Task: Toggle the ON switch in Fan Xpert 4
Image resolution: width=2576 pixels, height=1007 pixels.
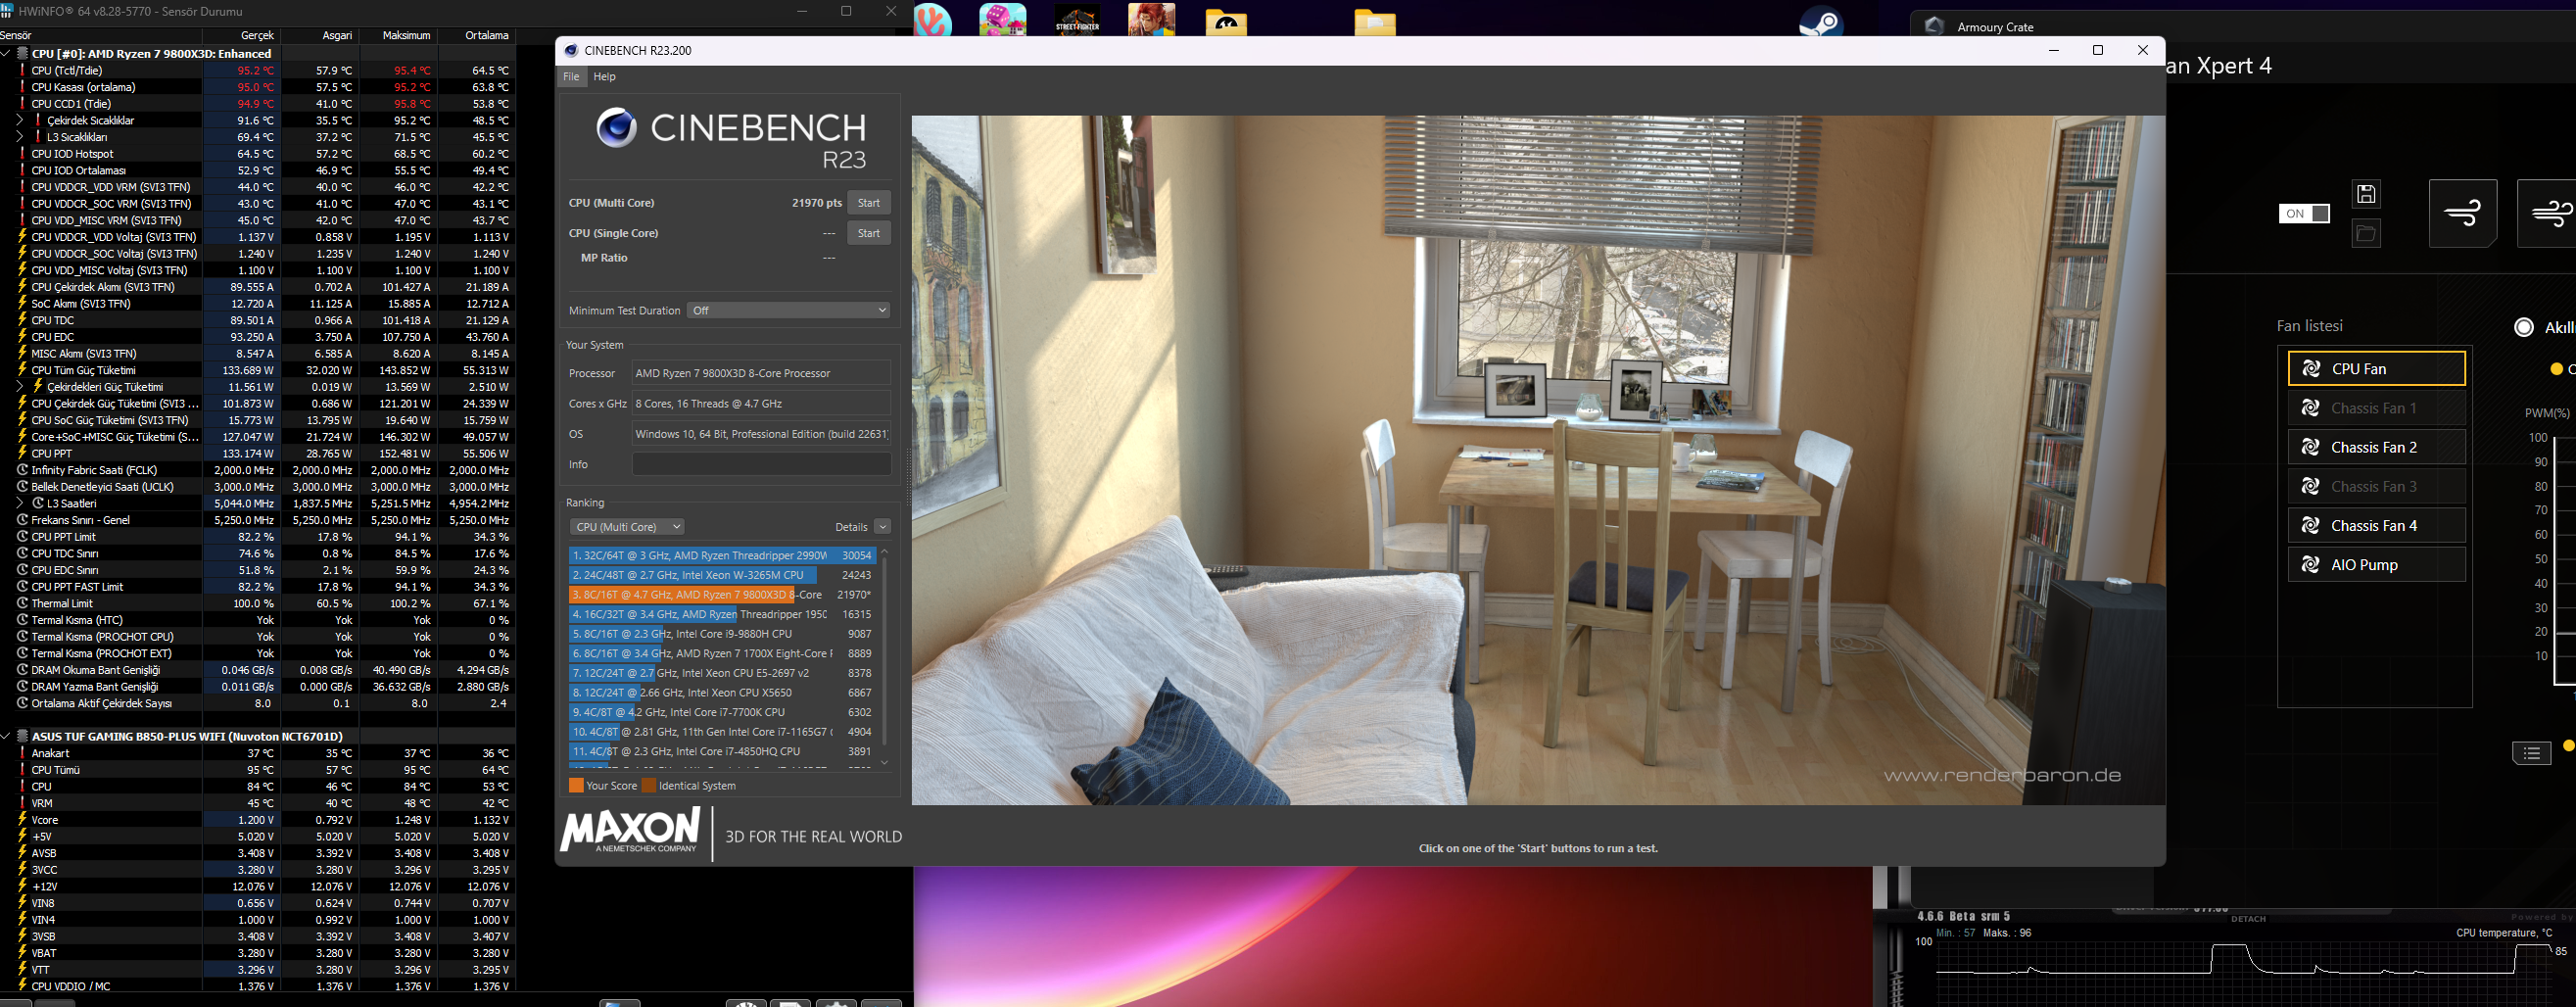Action: [x=2304, y=213]
